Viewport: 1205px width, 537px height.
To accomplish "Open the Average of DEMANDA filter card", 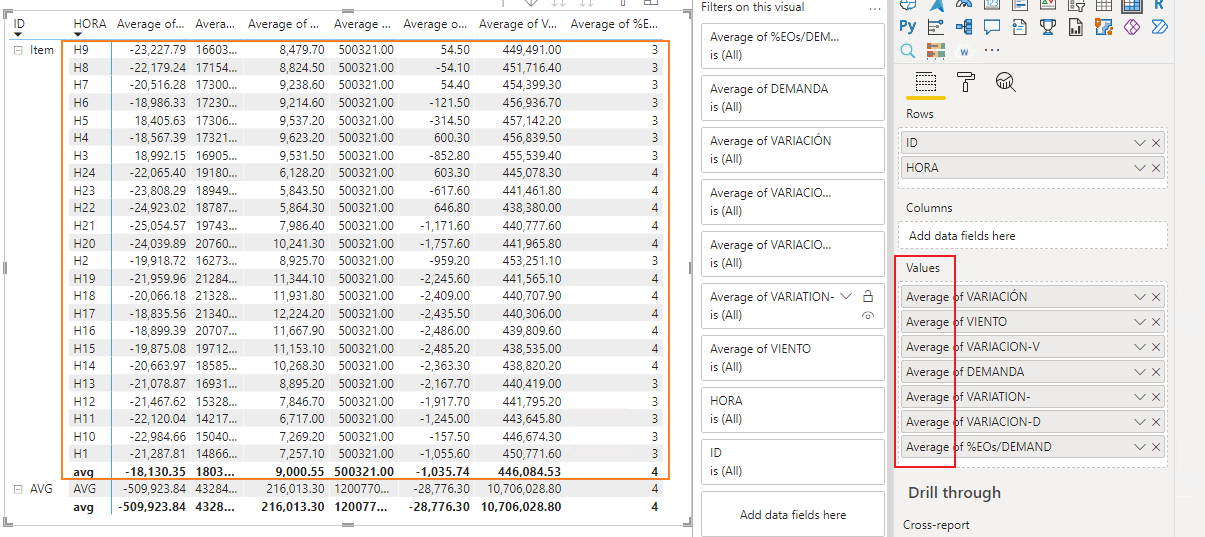I will point(792,97).
